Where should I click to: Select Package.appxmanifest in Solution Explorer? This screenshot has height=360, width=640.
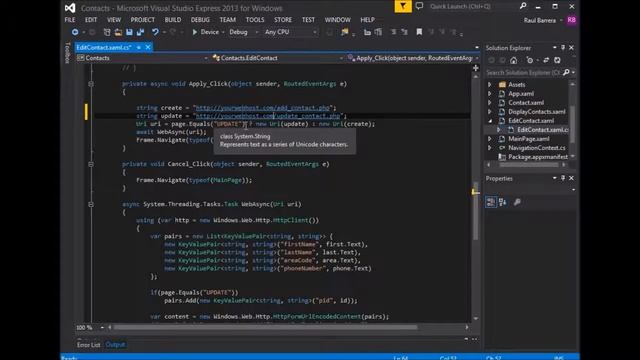coord(538,157)
